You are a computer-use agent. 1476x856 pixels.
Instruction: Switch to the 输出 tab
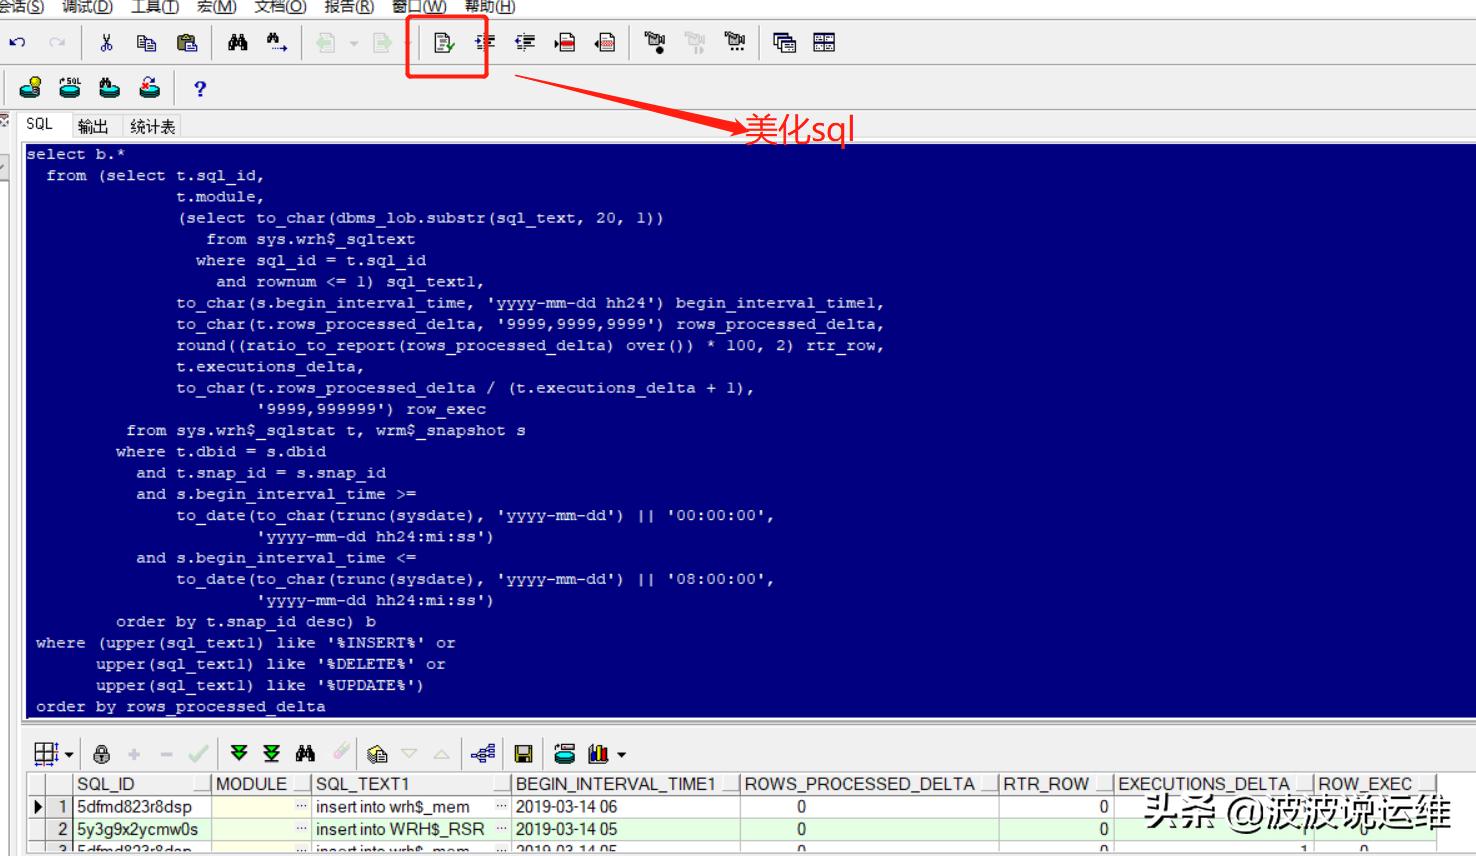[x=92, y=126]
